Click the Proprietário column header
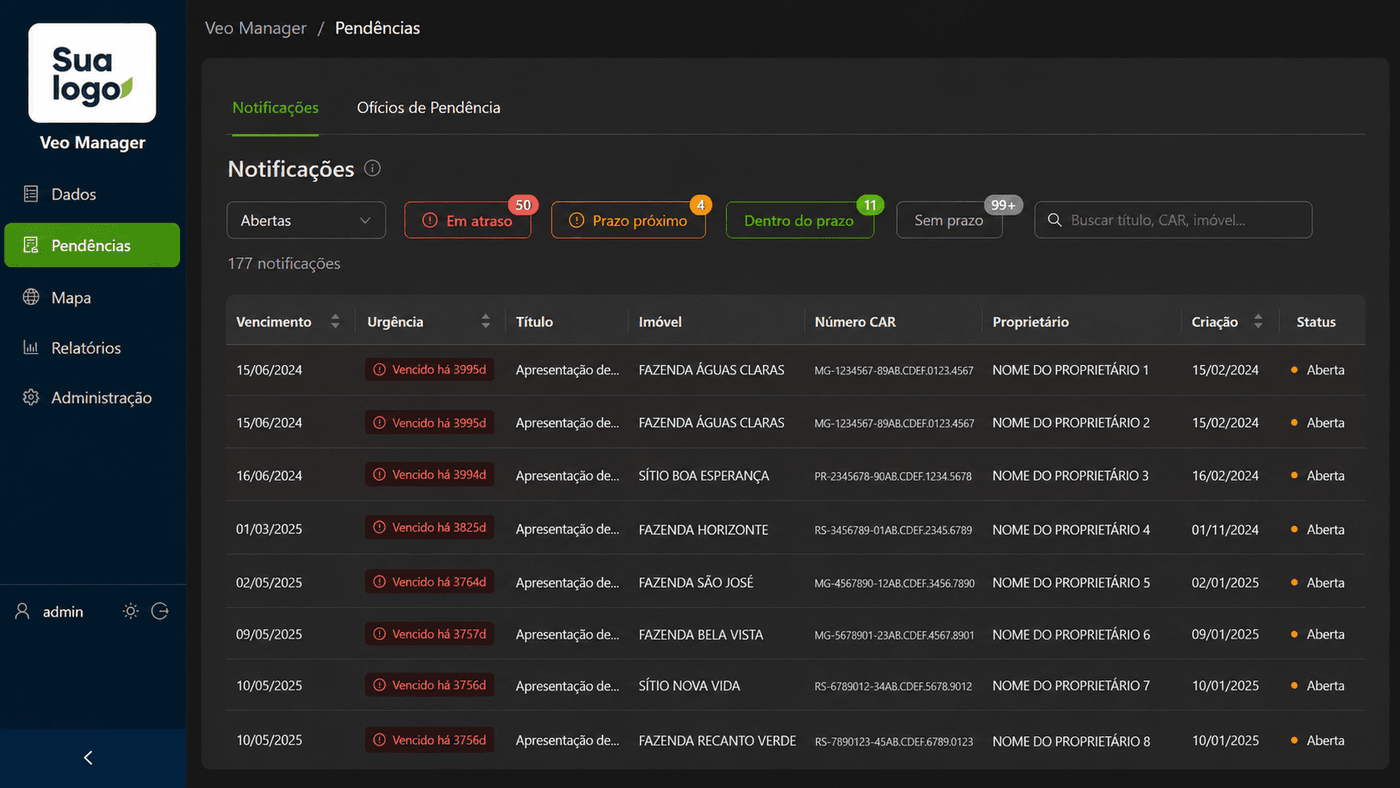 pyautogui.click(x=1031, y=322)
